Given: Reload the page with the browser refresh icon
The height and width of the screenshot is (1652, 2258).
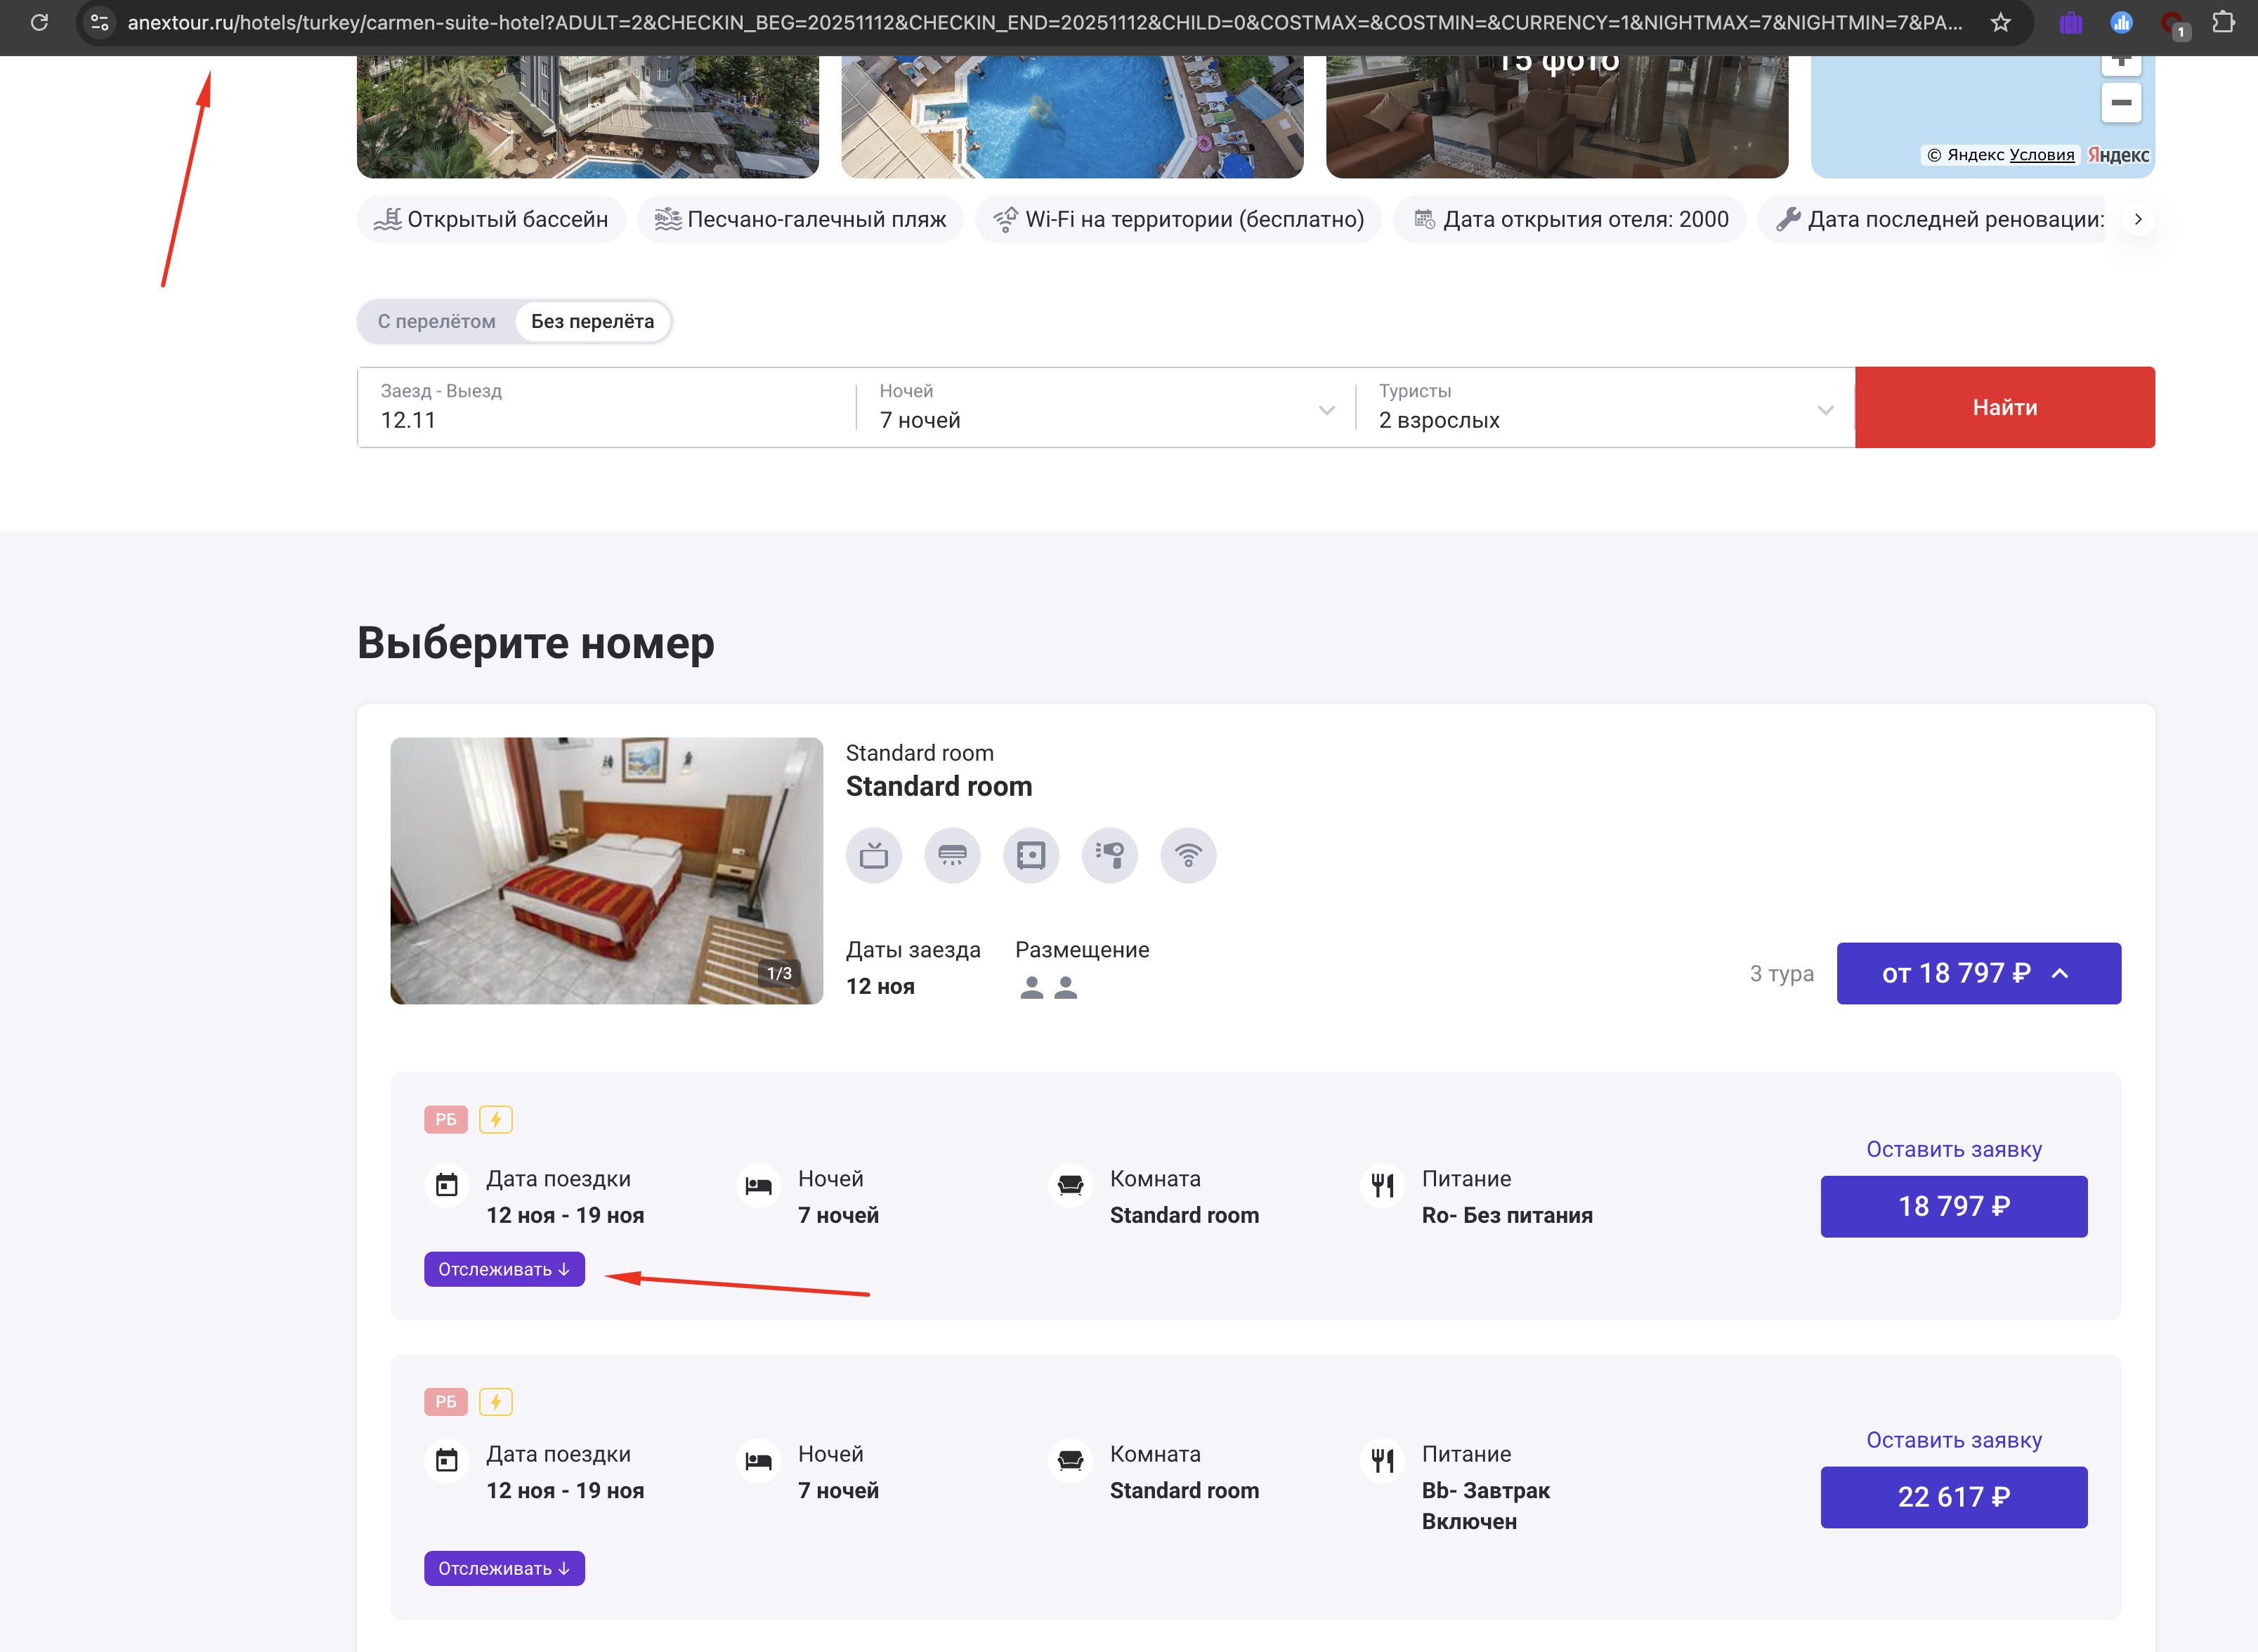Looking at the screenshot, I should click(39, 22).
